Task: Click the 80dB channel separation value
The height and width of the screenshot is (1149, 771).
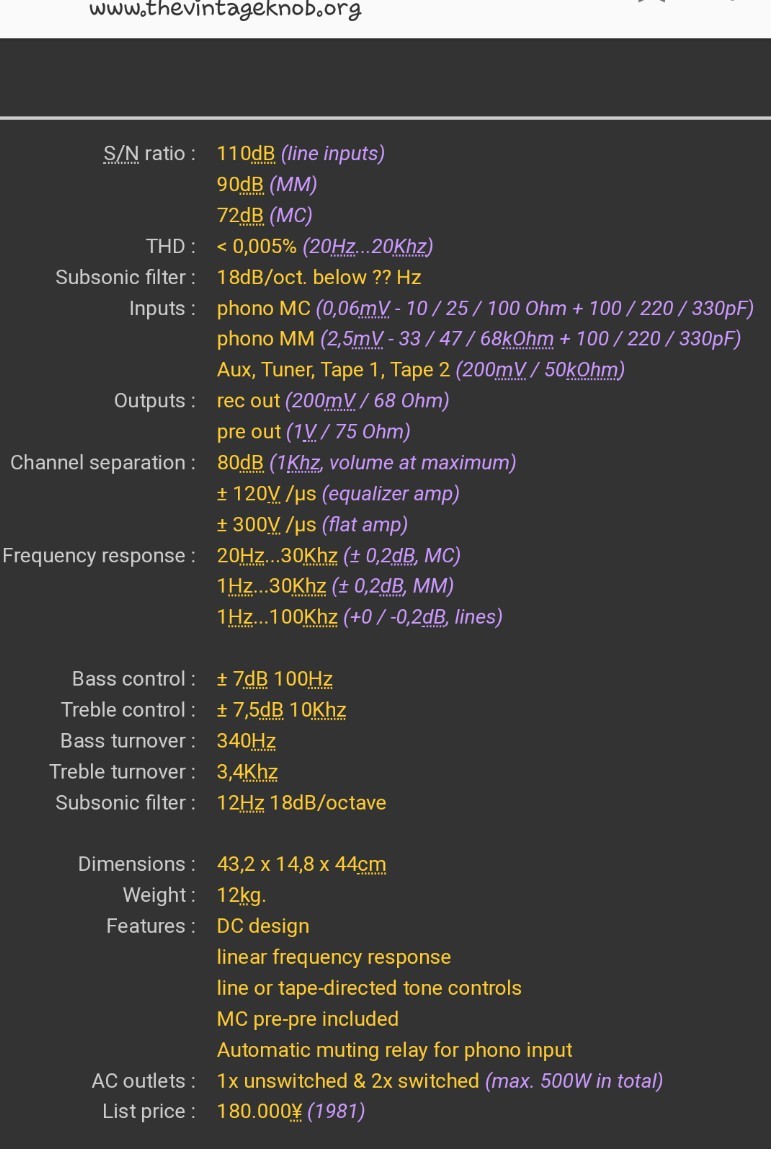Action: coord(366,462)
